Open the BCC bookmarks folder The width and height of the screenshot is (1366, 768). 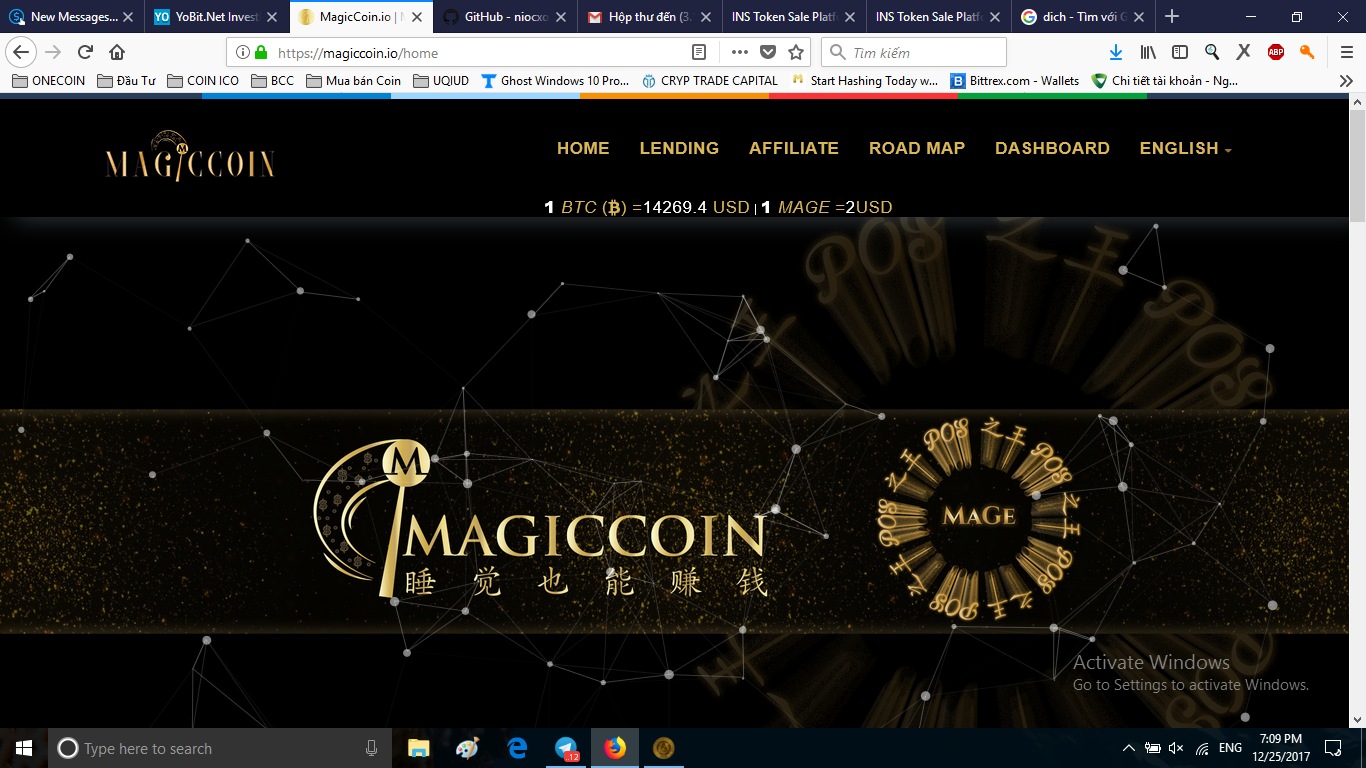tap(273, 81)
